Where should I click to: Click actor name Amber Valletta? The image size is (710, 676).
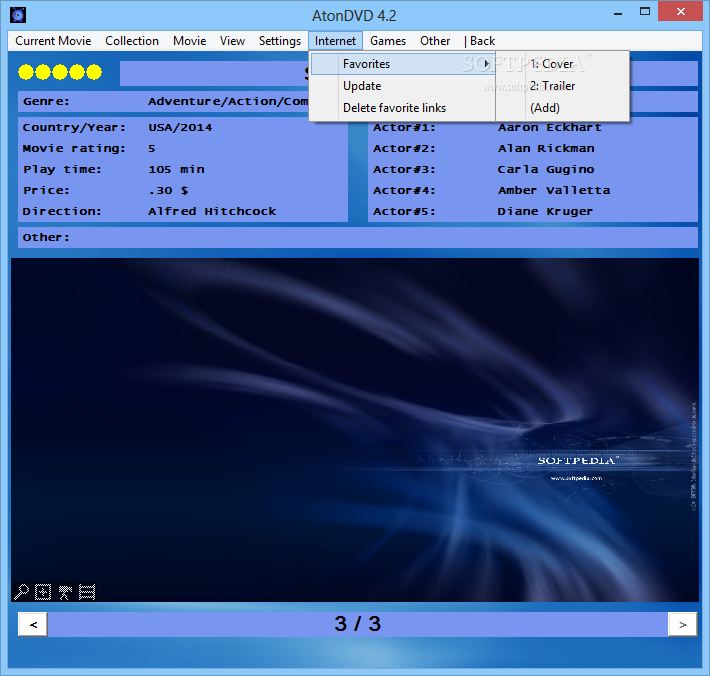554,190
